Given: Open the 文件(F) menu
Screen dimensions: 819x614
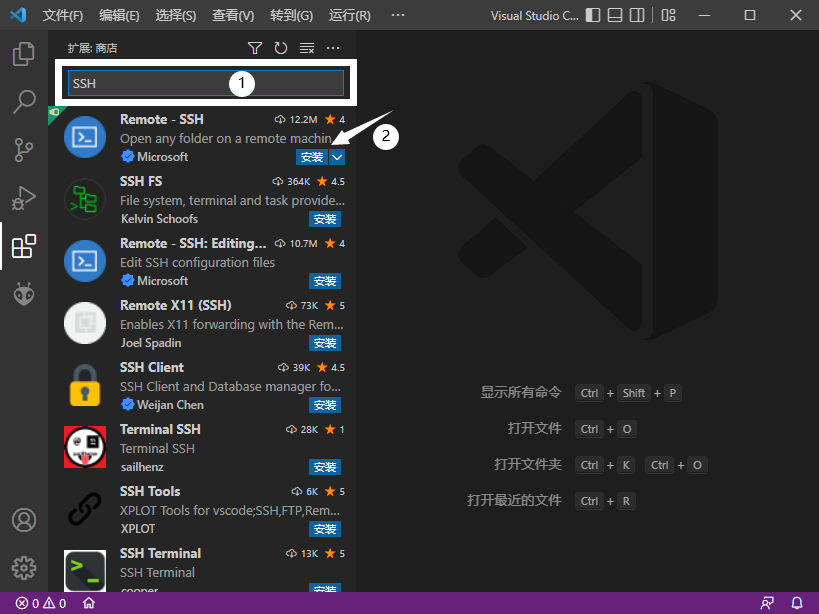Looking at the screenshot, I should 63,15.
